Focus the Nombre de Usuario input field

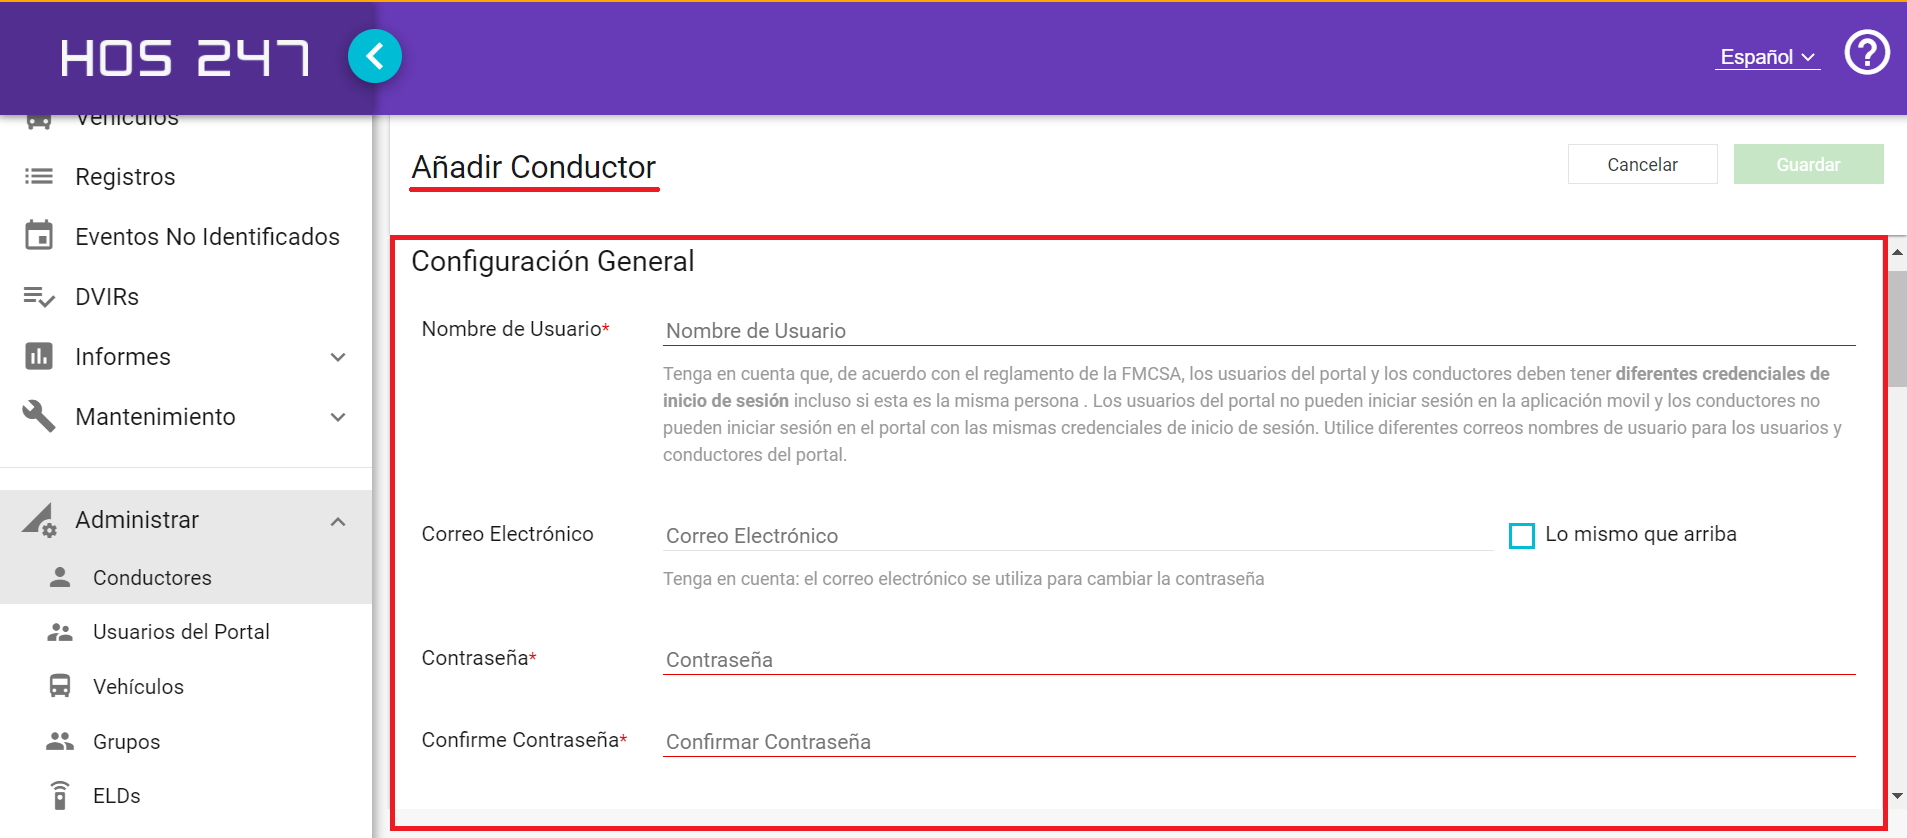1259,331
